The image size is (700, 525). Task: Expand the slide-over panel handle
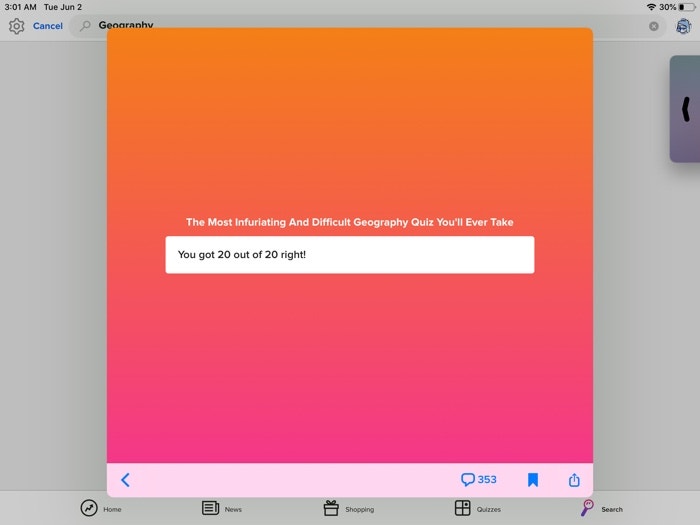(686, 109)
